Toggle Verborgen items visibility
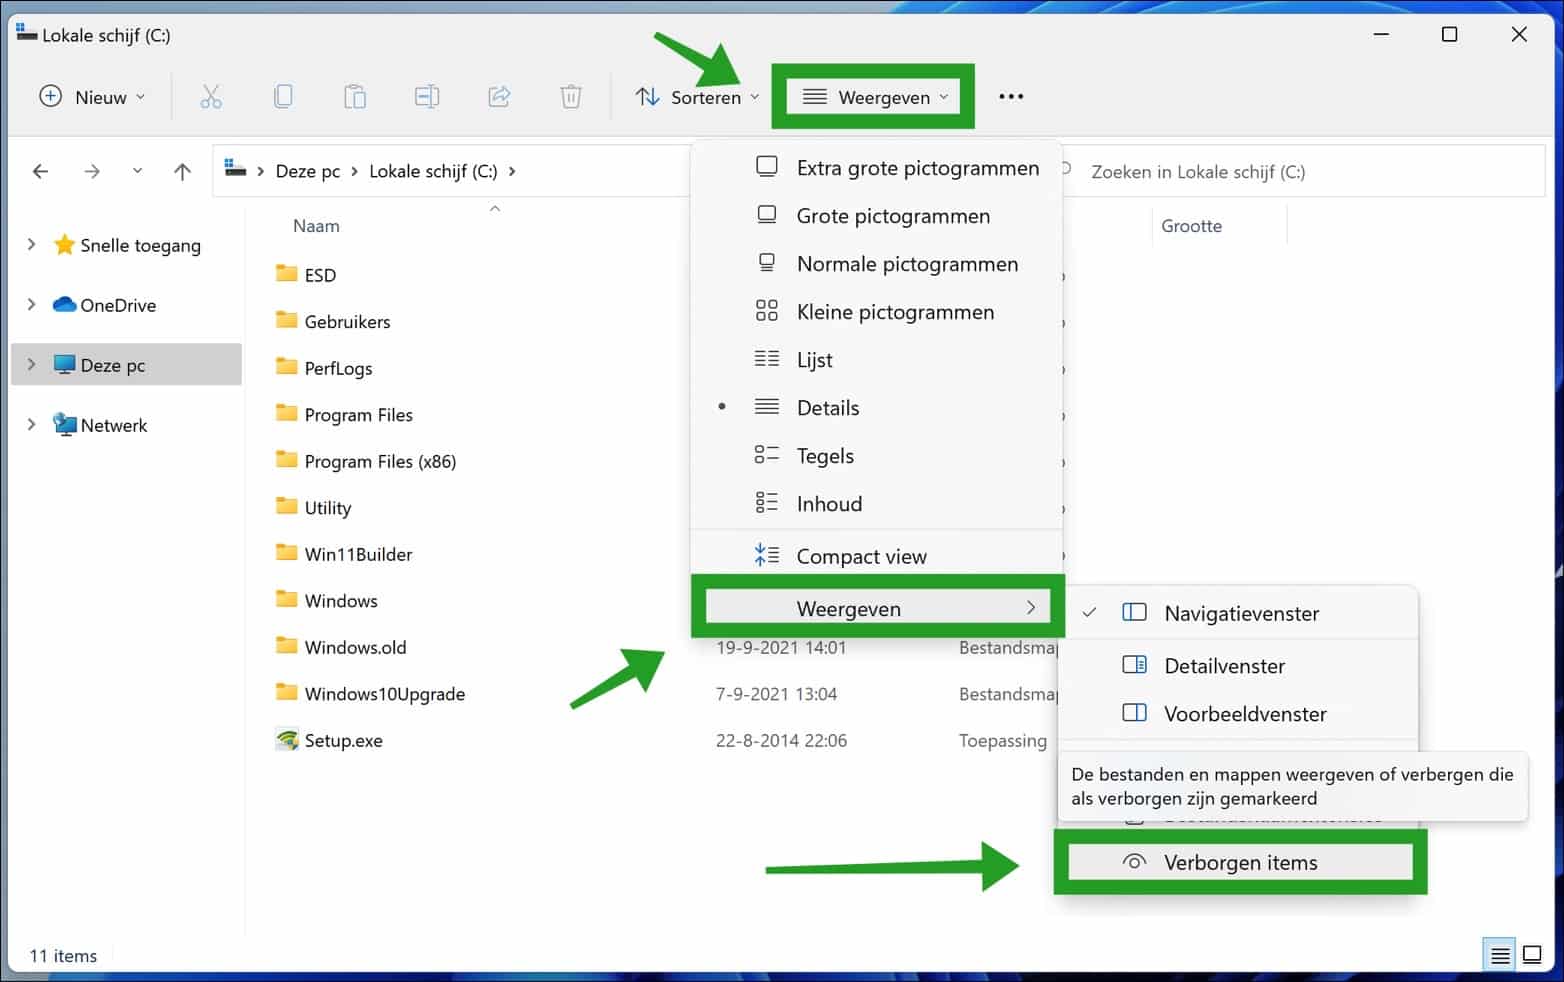This screenshot has width=1564, height=982. click(x=1239, y=862)
